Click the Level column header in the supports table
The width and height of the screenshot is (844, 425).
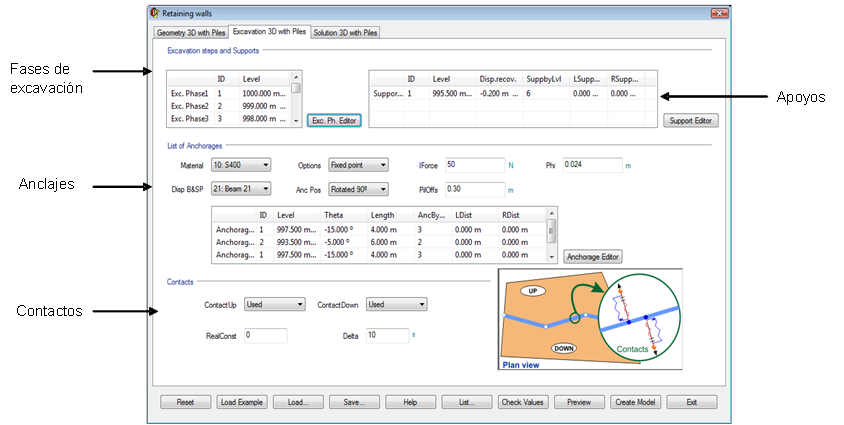452,79
